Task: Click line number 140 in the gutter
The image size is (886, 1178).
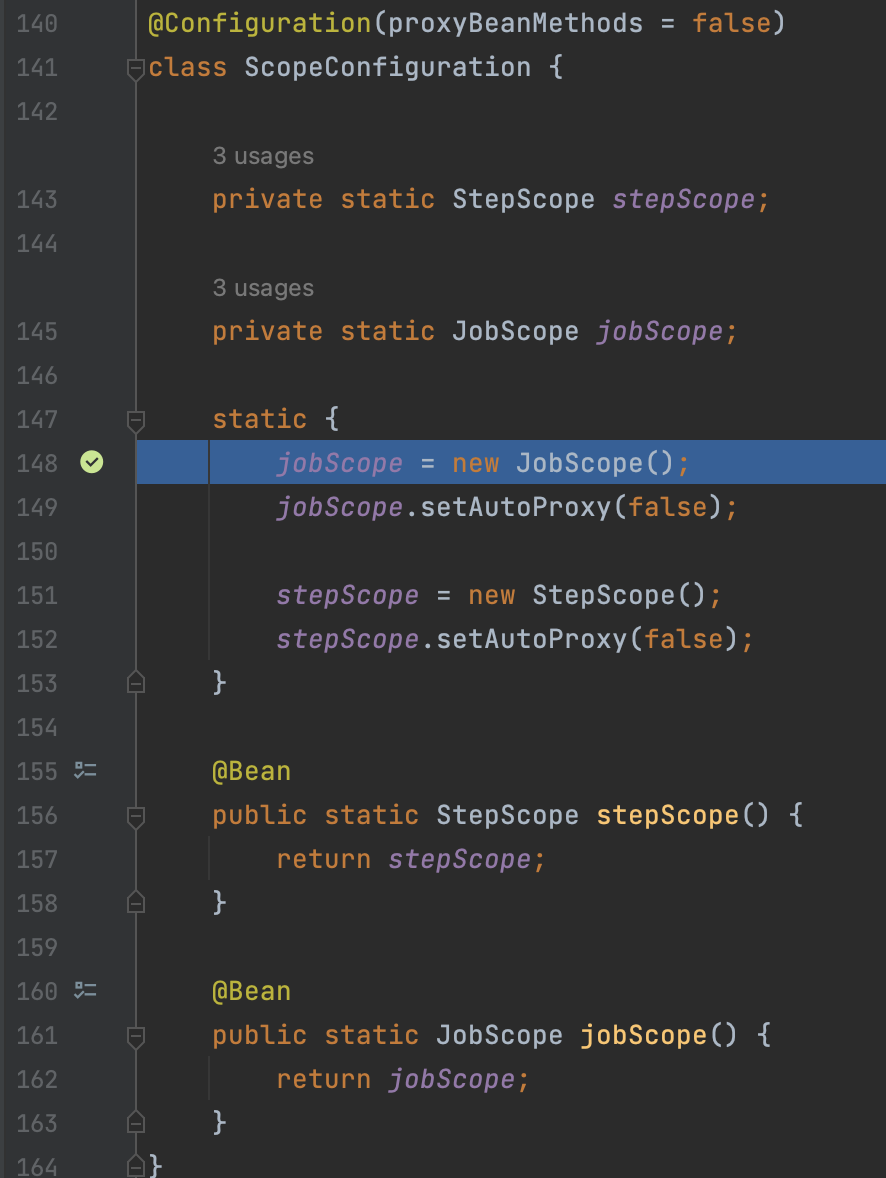Action: 37,23
